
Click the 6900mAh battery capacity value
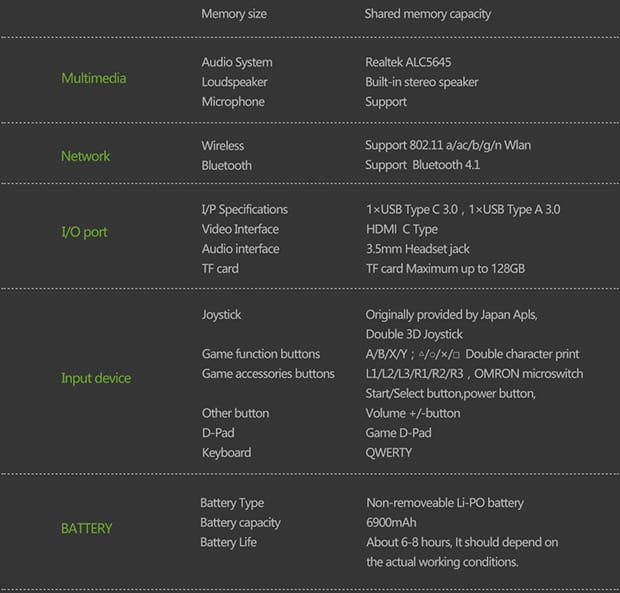click(x=391, y=523)
